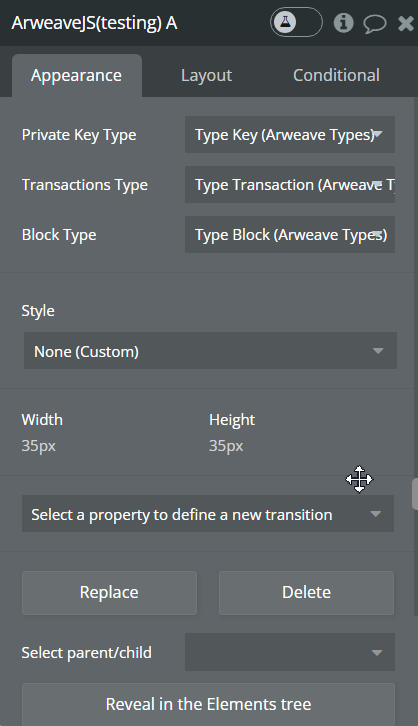Open the new transition property dropdown

point(208,514)
